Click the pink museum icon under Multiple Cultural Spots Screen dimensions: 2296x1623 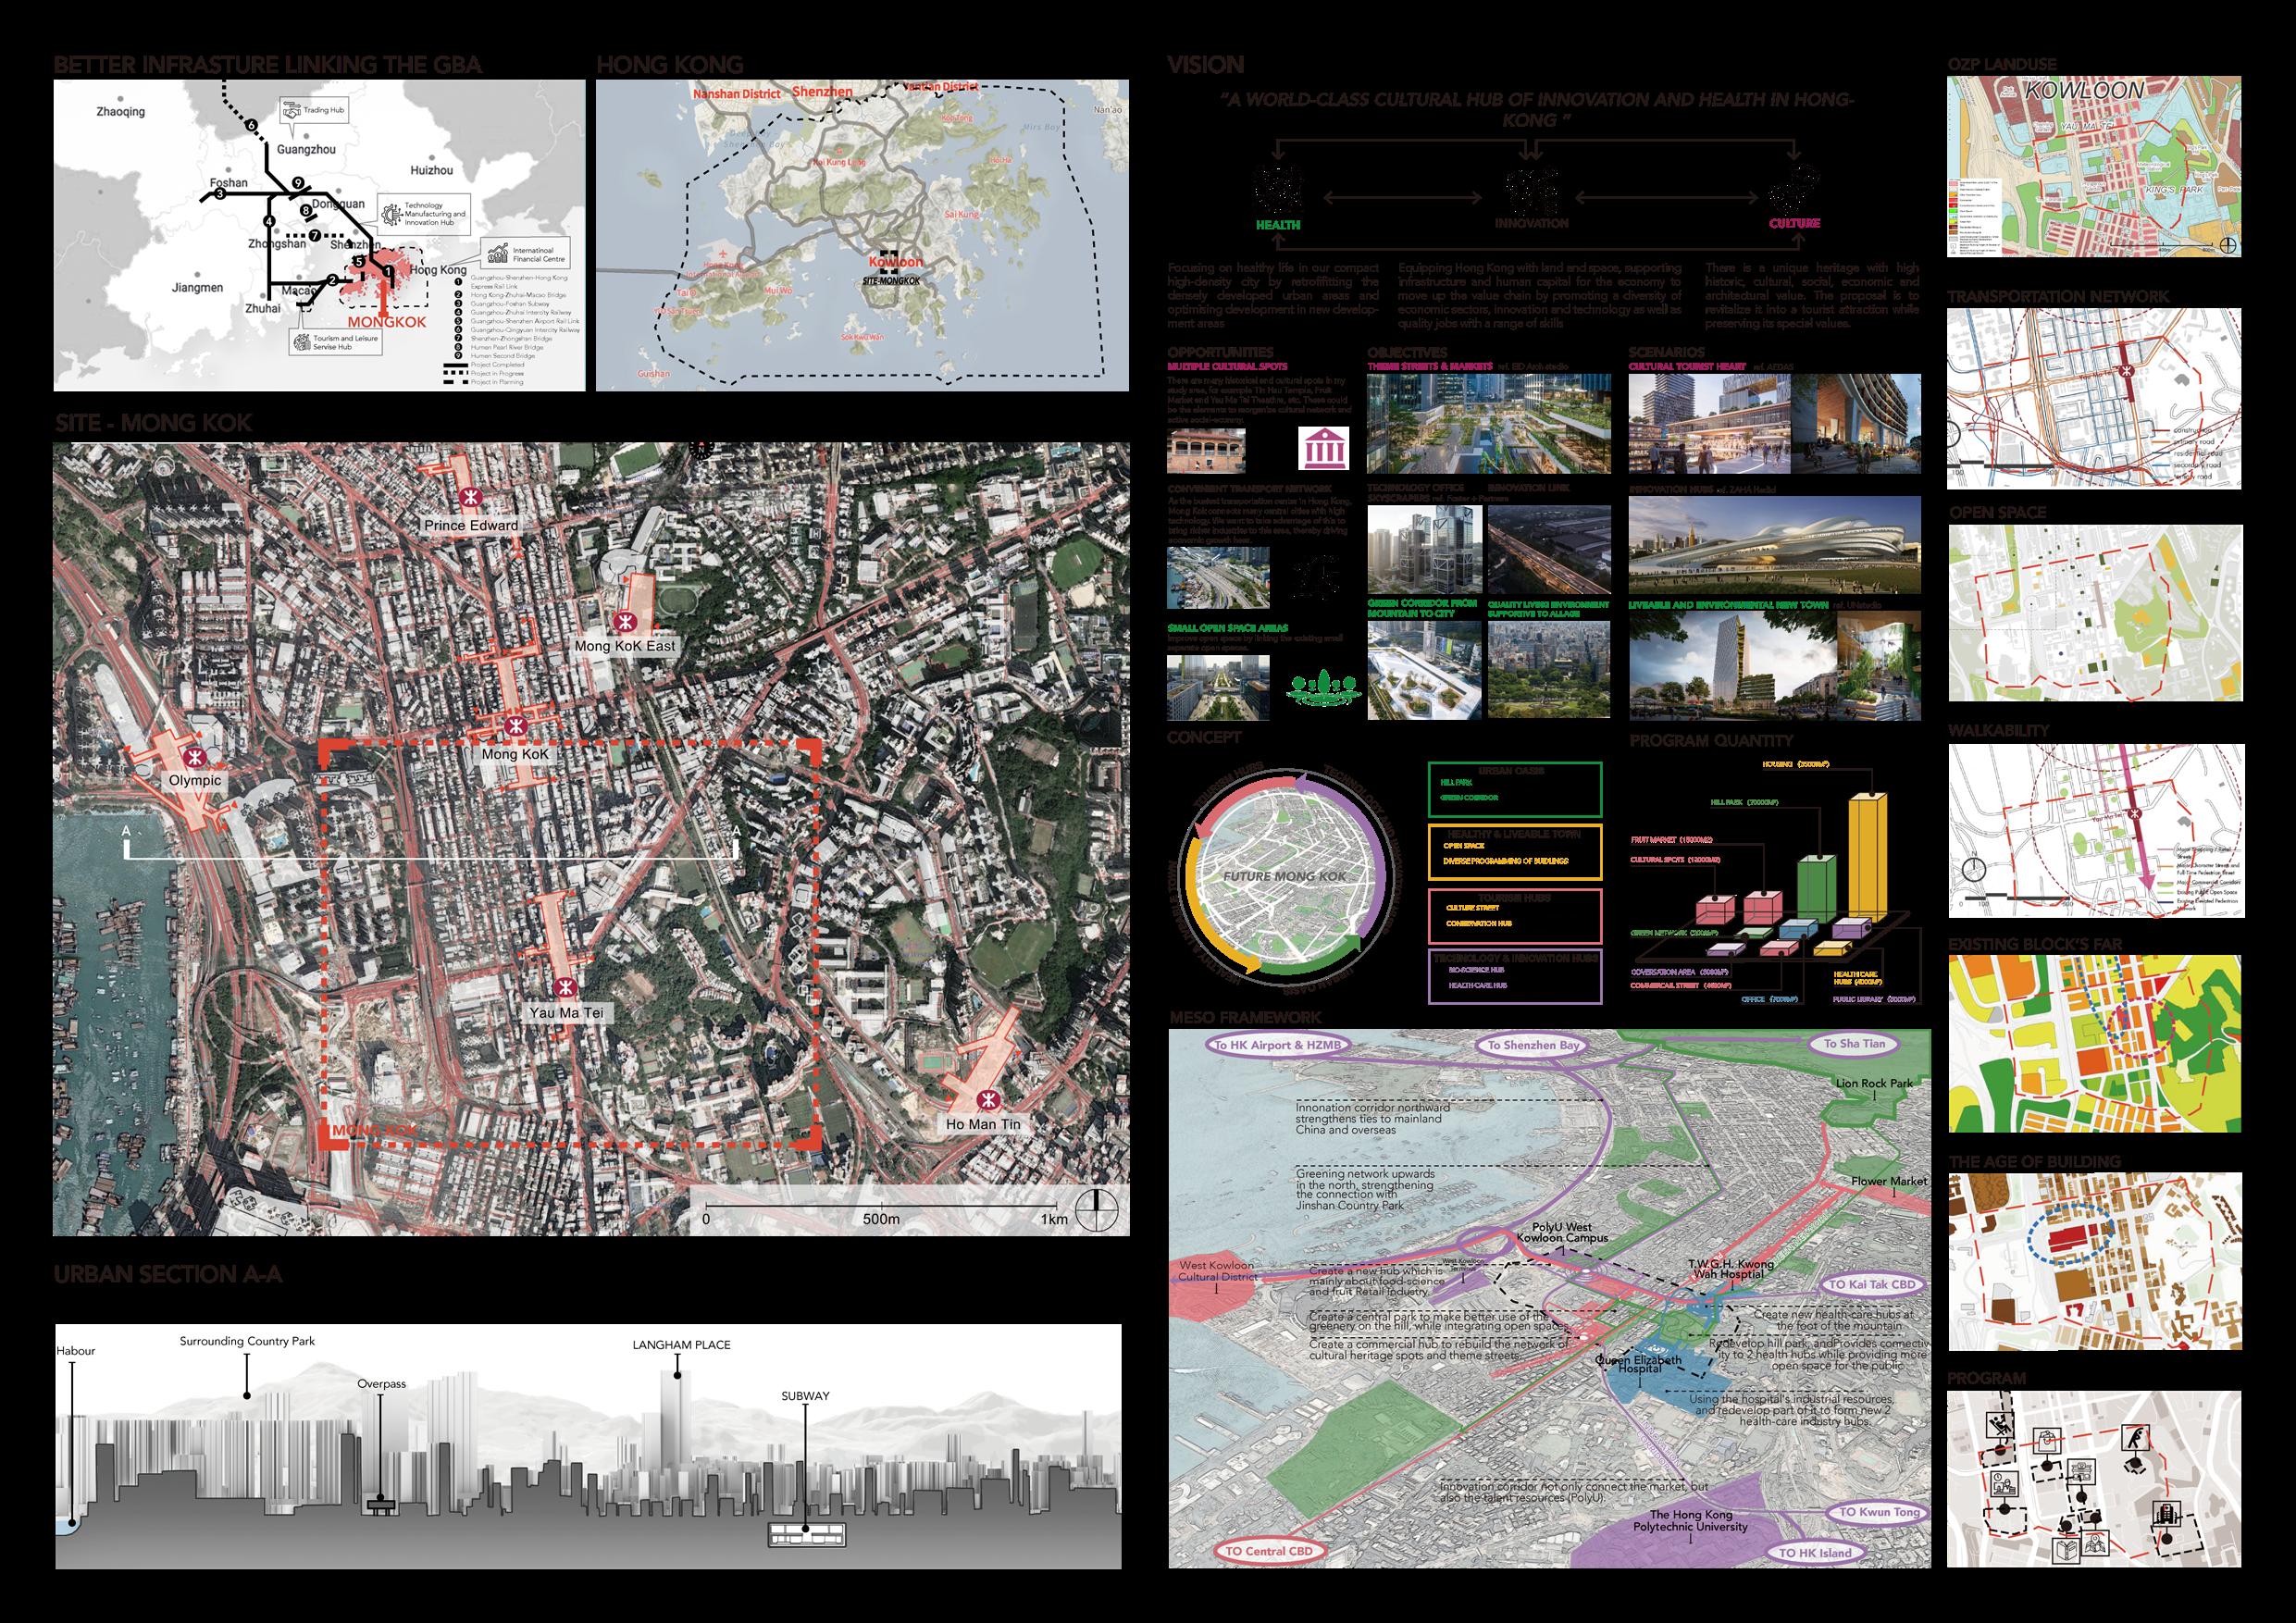(1325, 449)
